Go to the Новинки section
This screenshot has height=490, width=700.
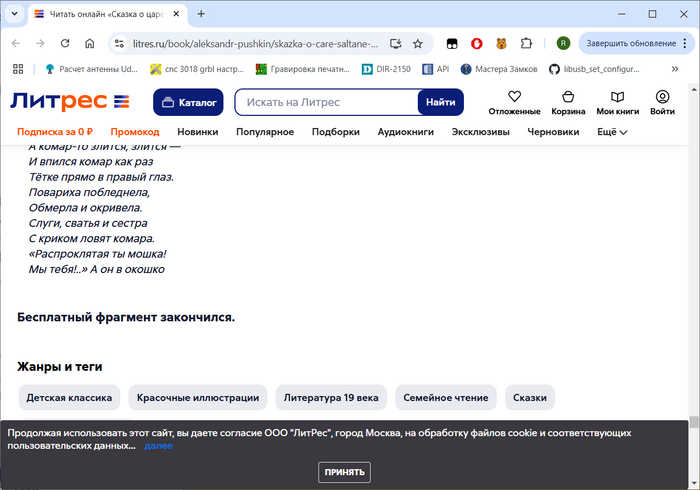click(197, 132)
